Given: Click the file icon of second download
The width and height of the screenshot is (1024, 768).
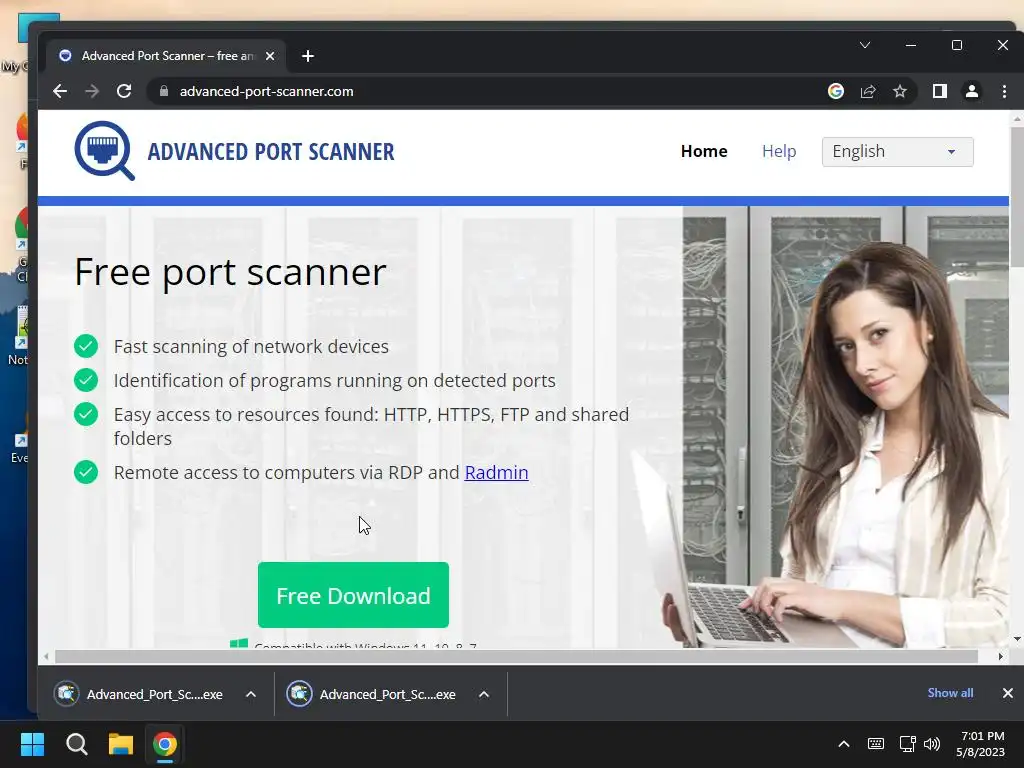Looking at the screenshot, I should 299,694.
